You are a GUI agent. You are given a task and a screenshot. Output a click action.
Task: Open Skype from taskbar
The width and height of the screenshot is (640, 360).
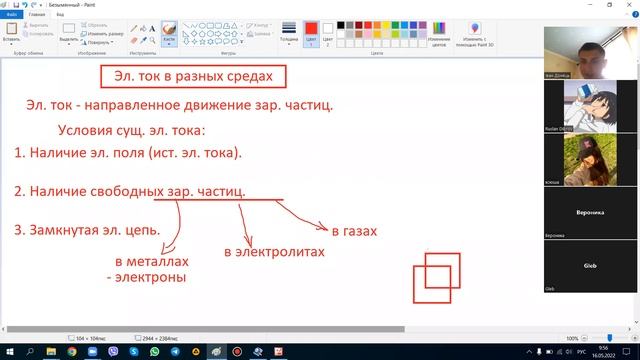(x=134, y=351)
